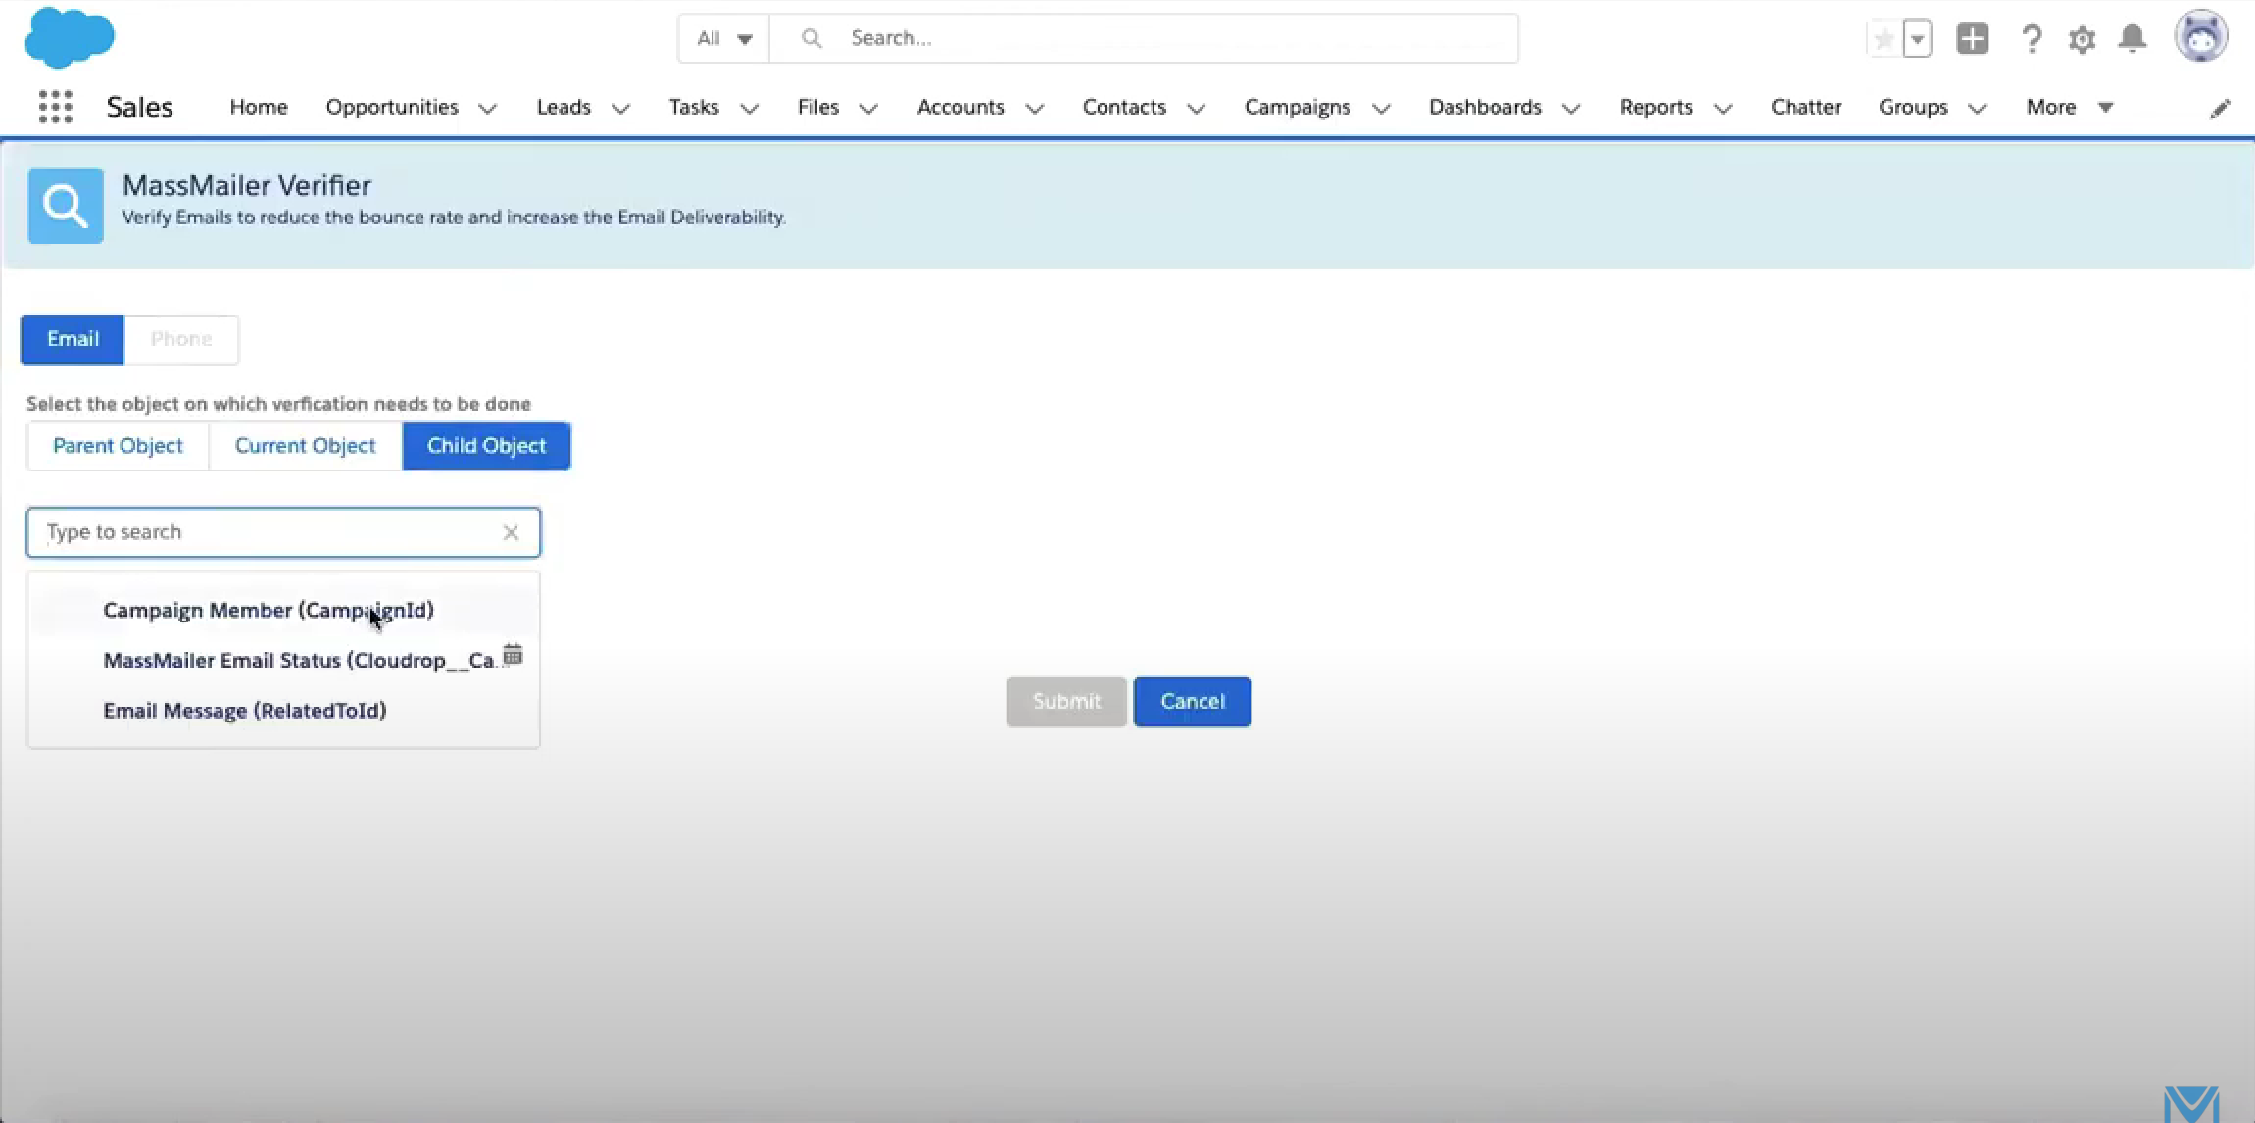Choose the Child Object option
The width and height of the screenshot is (2255, 1123).
pos(487,446)
